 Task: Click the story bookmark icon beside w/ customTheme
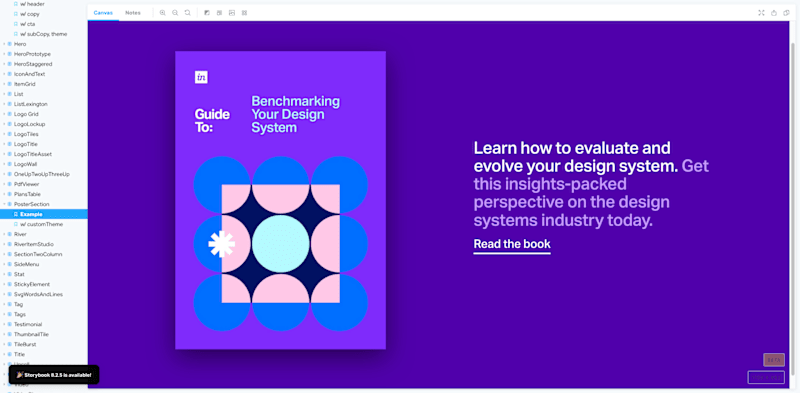[x=16, y=224]
